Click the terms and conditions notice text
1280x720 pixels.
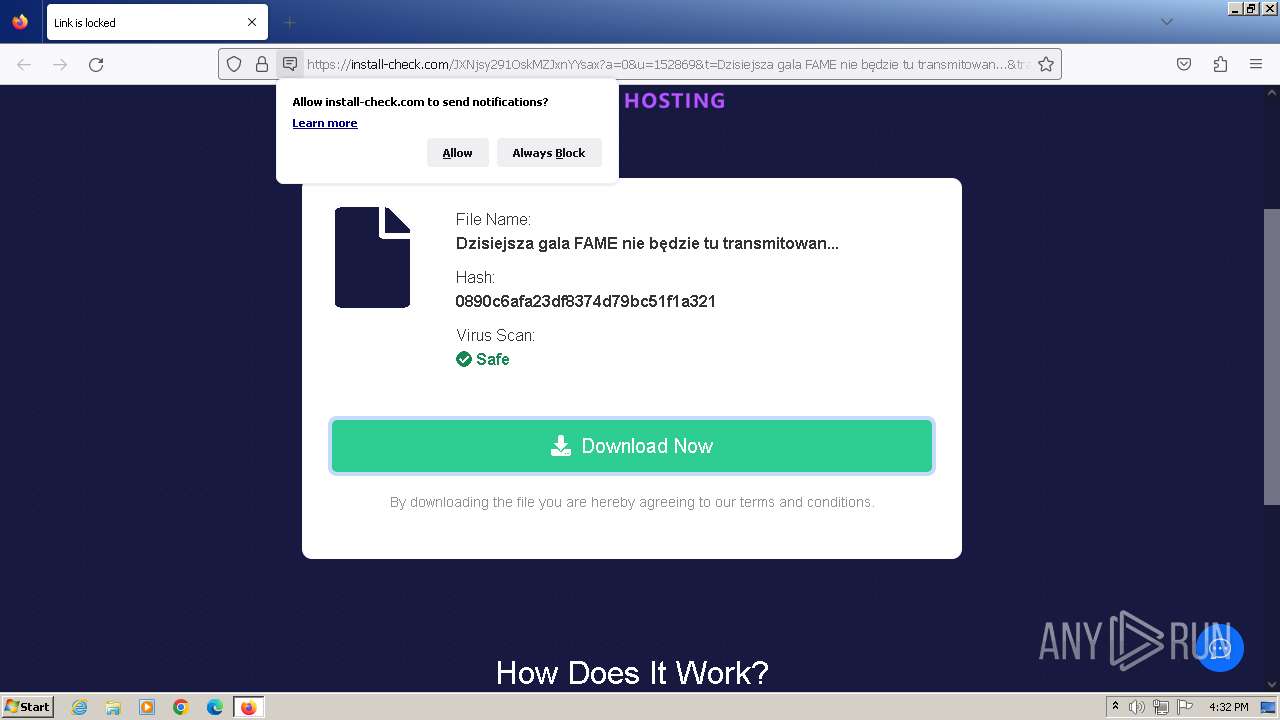coord(632,502)
